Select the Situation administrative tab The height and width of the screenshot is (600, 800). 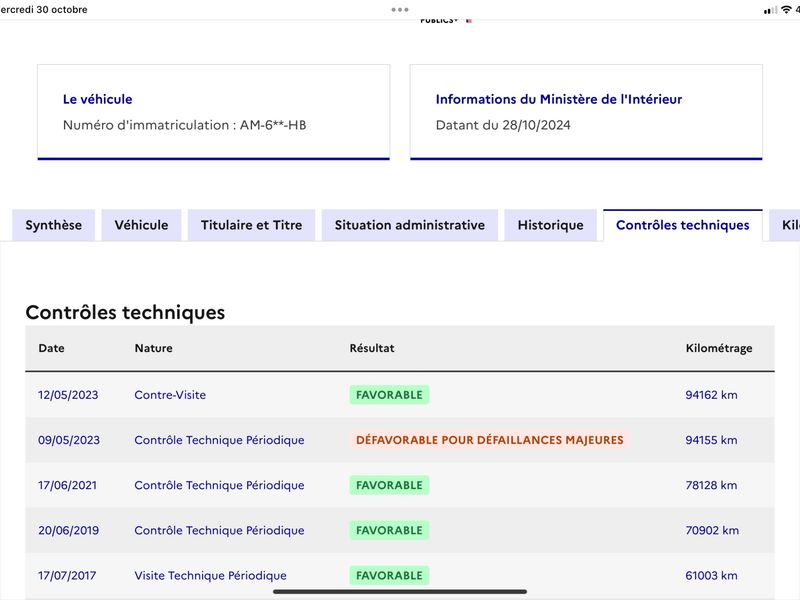(410, 225)
